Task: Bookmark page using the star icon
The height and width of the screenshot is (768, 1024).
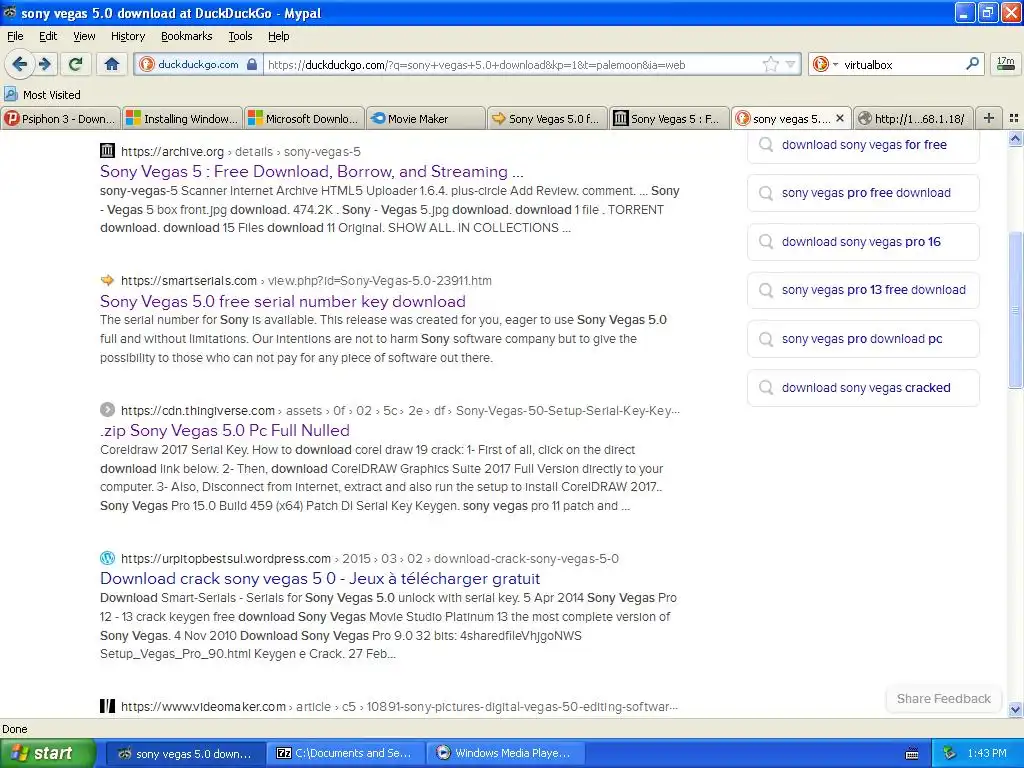Action: click(771, 64)
